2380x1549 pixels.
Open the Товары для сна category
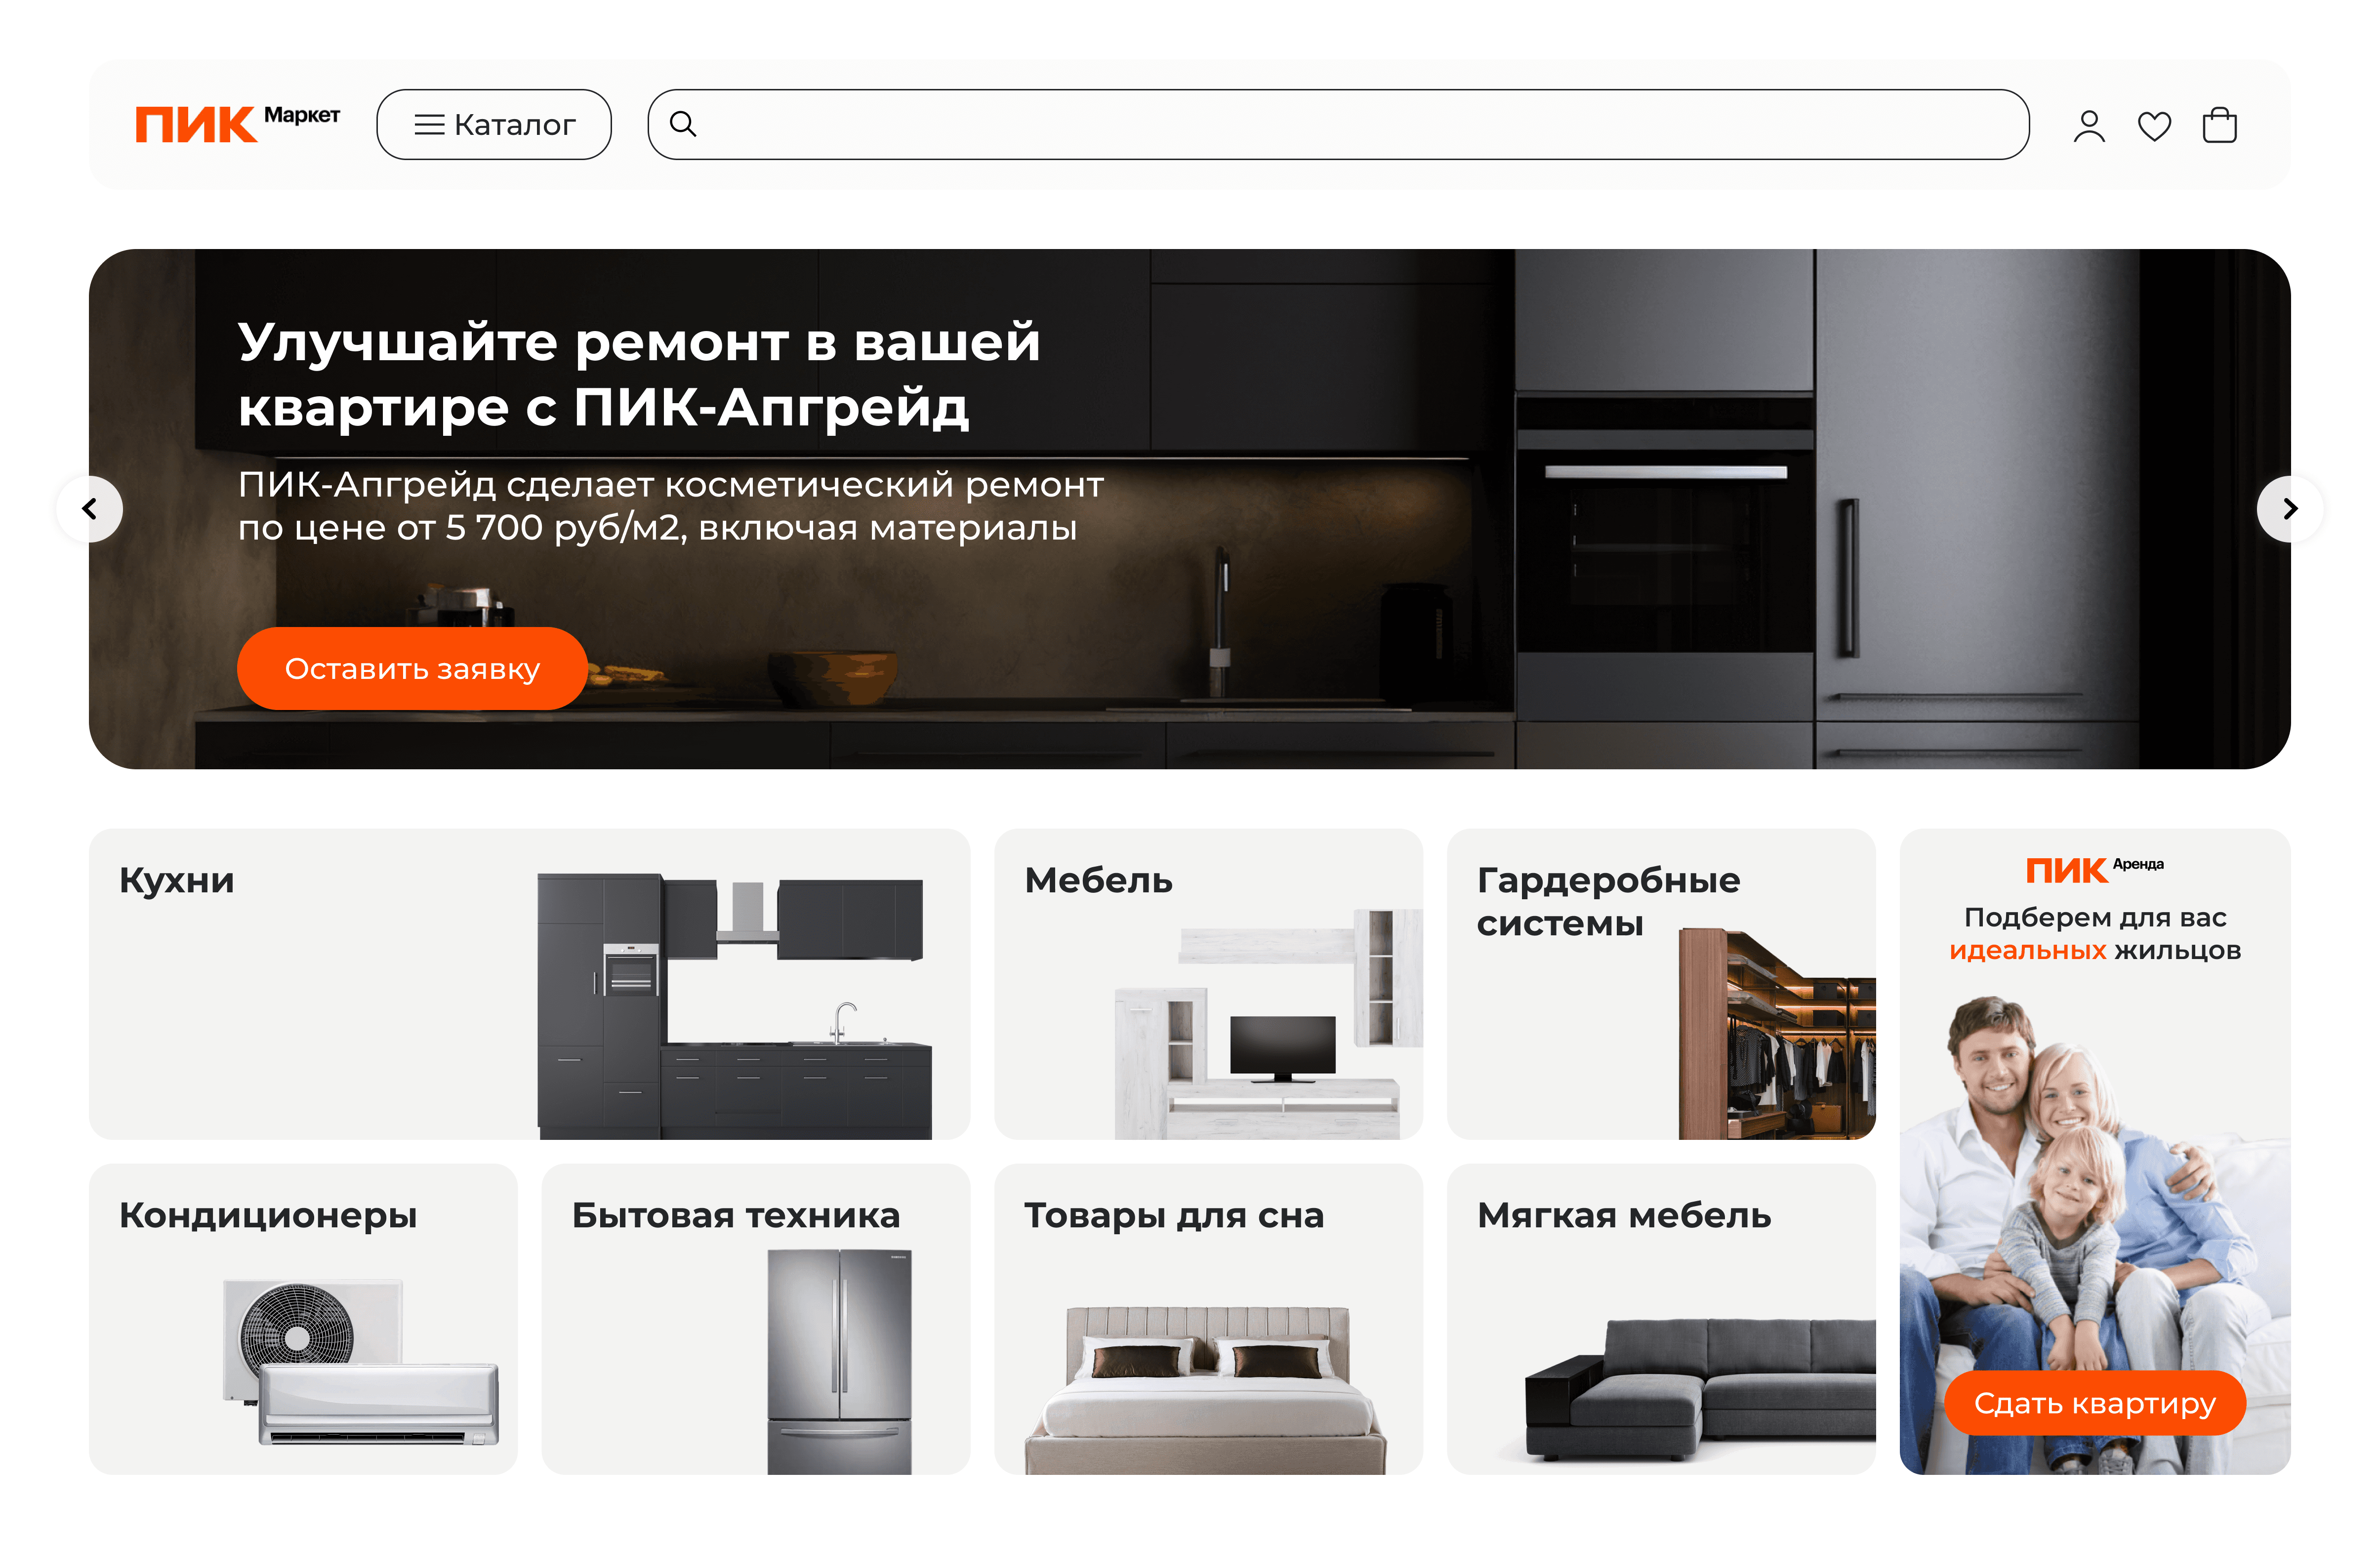coord(1208,1318)
